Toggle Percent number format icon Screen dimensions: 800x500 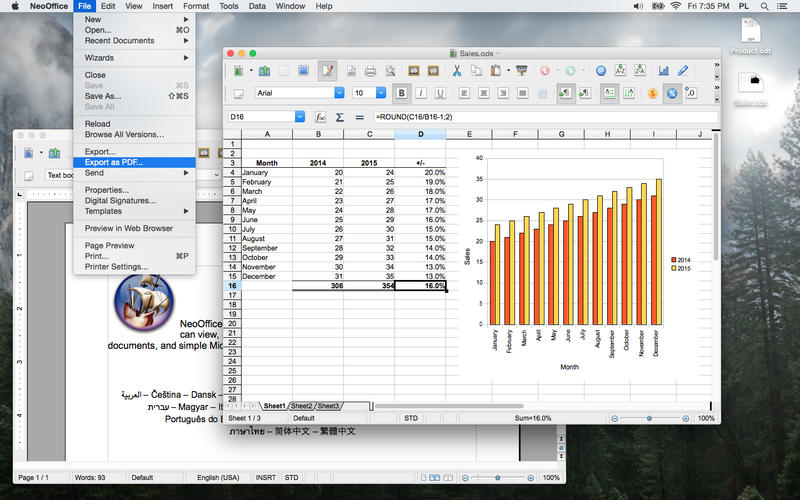coord(672,93)
